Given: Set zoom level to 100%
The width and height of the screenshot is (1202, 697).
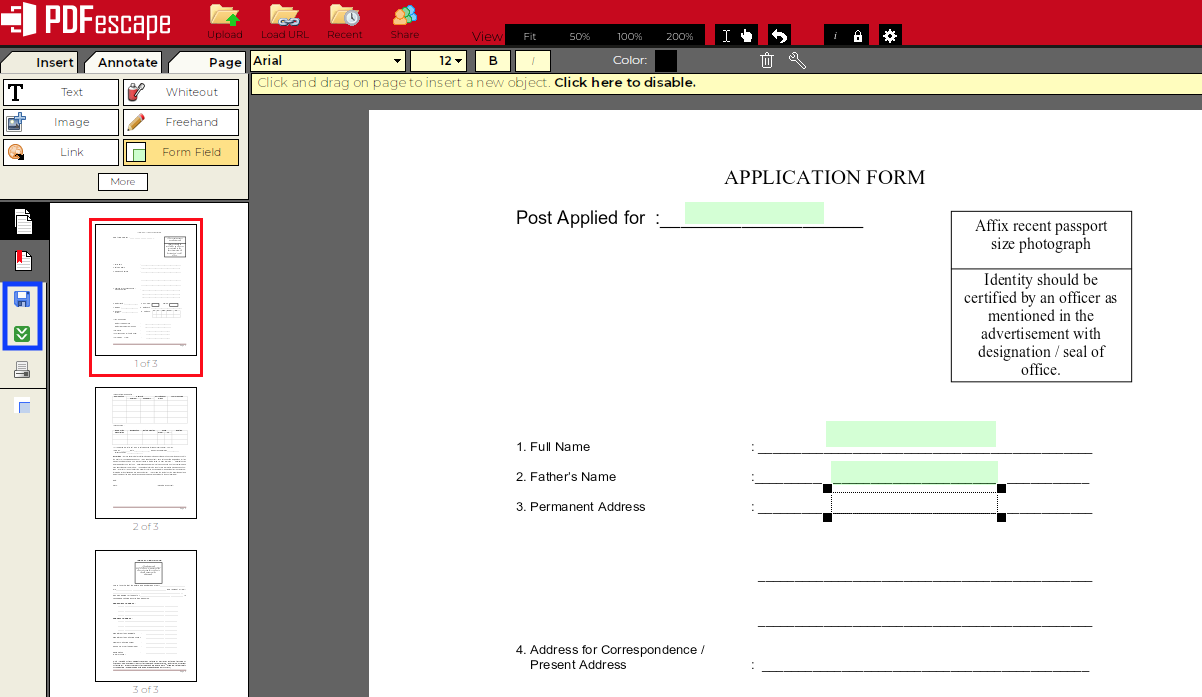Looking at the screenshot, I should pyautogui.click(x=630, y=34).
